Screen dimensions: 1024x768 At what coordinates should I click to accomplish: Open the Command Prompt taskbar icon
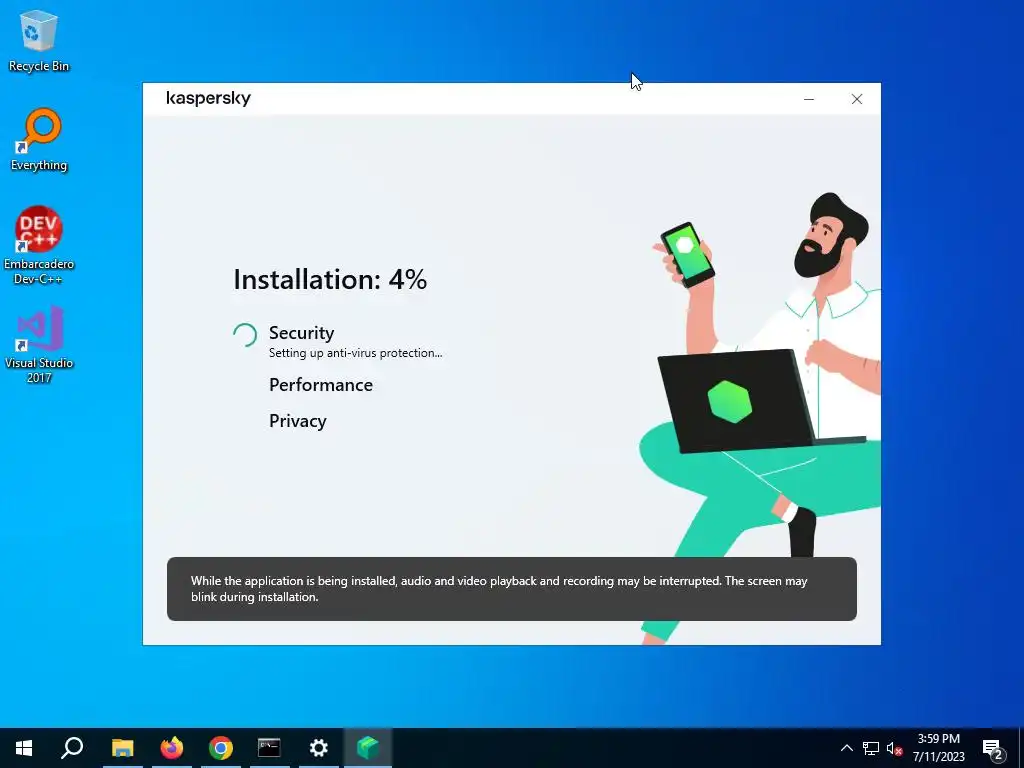[269, 748]
